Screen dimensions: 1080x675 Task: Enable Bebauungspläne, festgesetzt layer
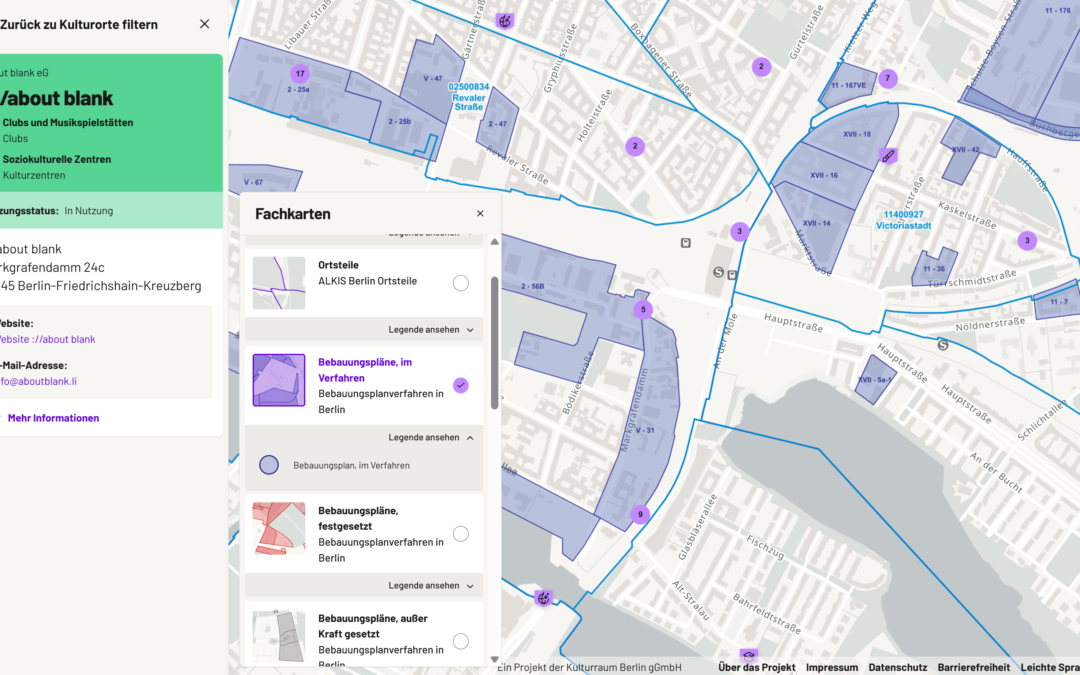(460, 534)
